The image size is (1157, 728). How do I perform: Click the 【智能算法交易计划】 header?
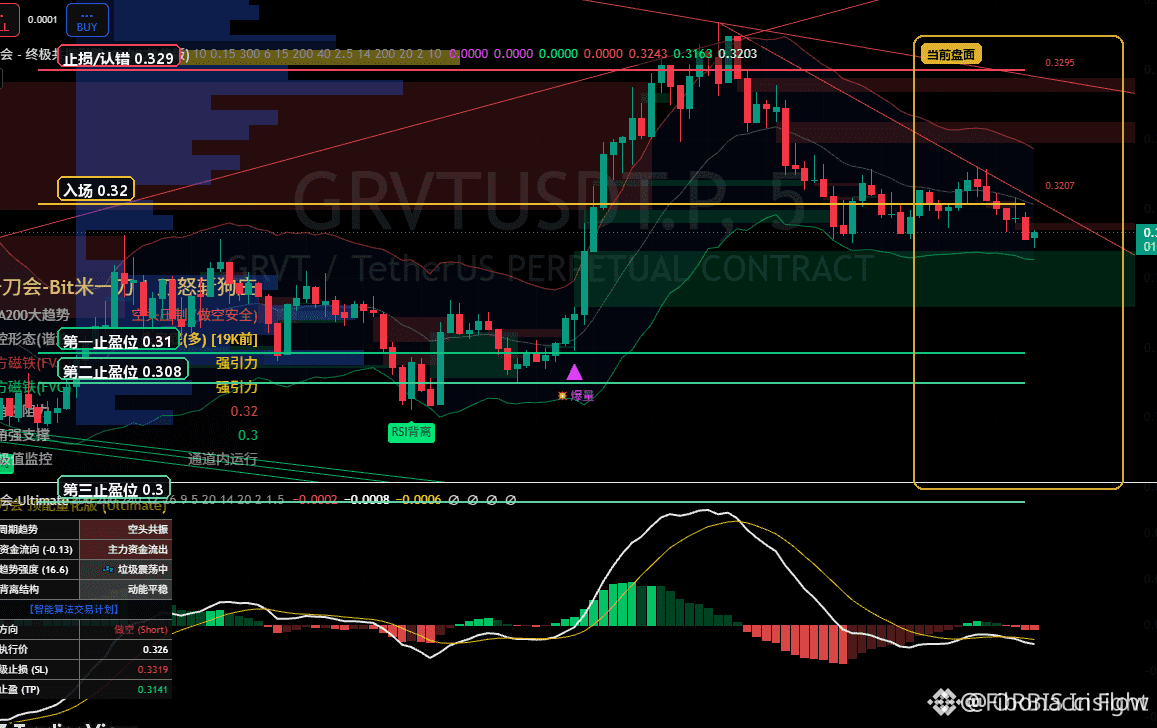click(74, 609)
